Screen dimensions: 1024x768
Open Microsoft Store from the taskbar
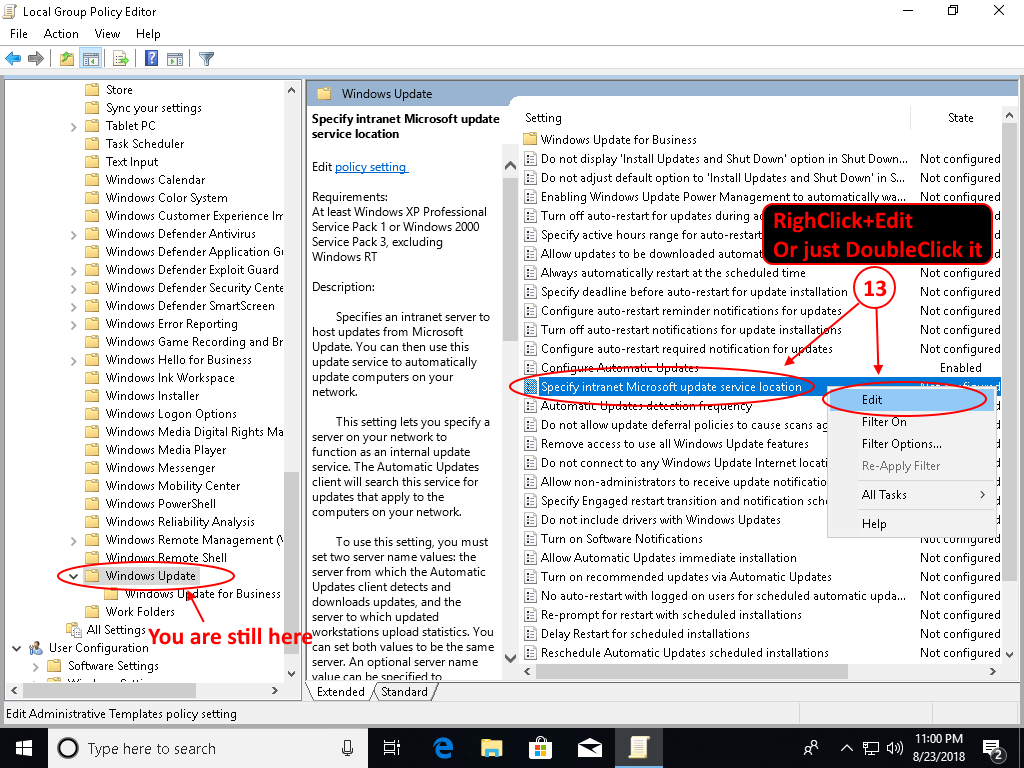coord(540,748)
